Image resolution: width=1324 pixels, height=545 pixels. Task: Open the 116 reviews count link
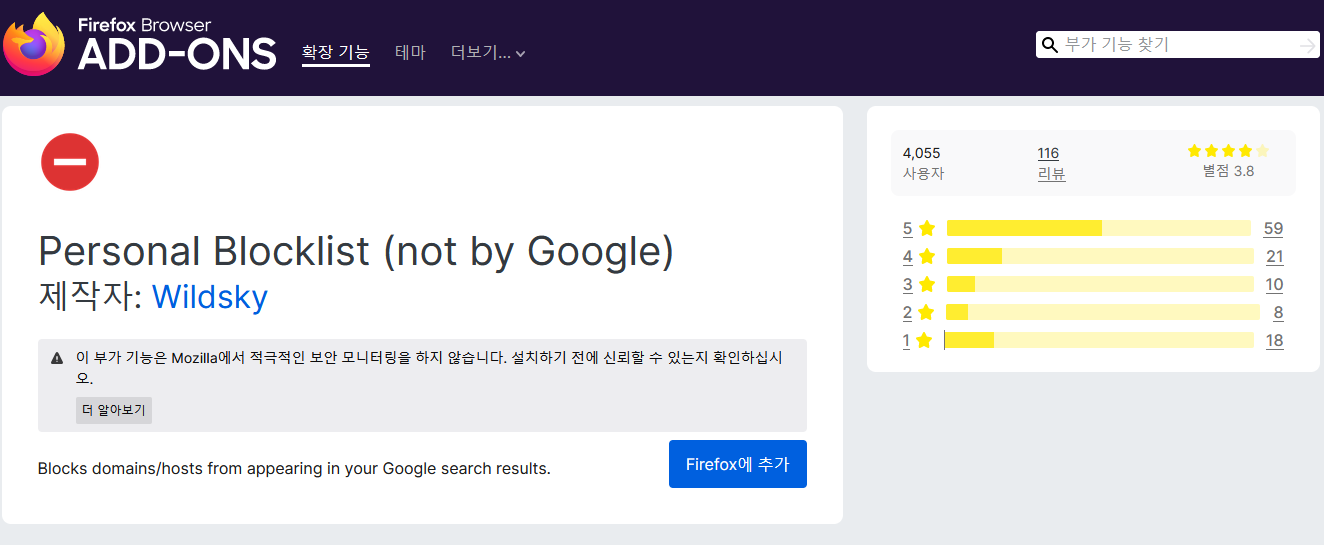1048,153
